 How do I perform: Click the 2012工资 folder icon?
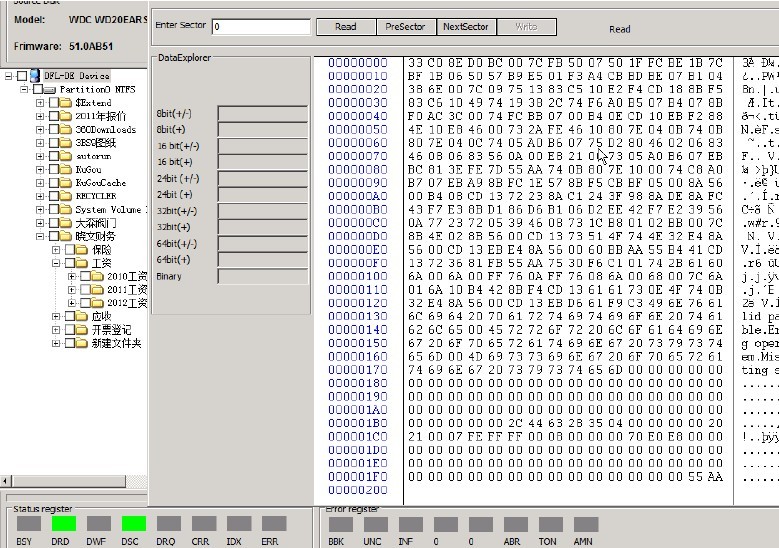coord(98,303)
